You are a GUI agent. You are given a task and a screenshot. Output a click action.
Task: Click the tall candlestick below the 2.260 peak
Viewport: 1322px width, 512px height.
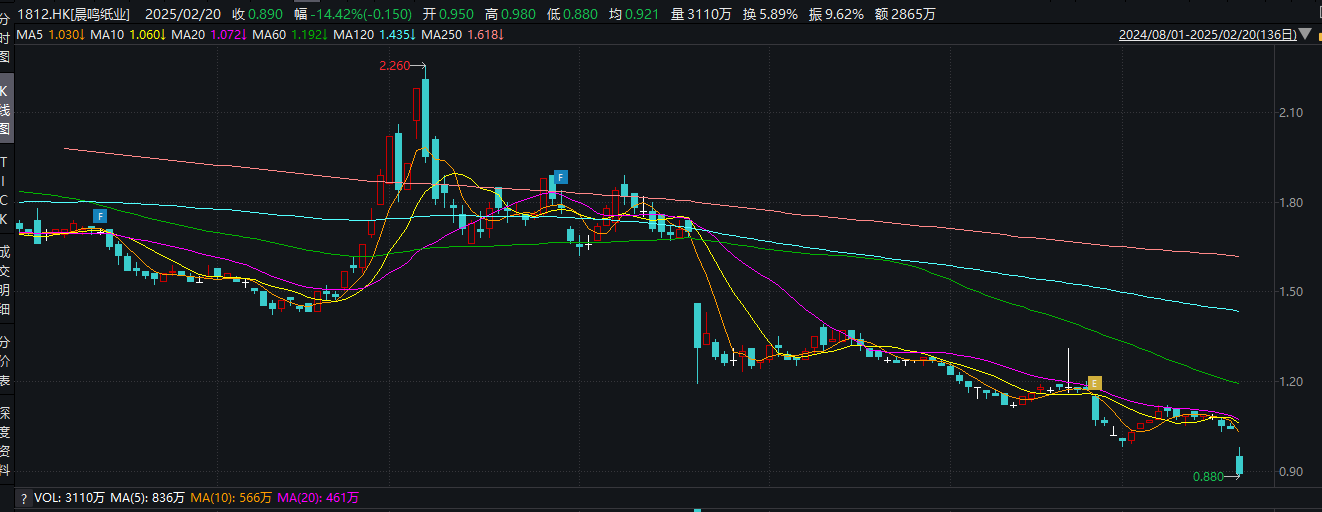[425, 117]
